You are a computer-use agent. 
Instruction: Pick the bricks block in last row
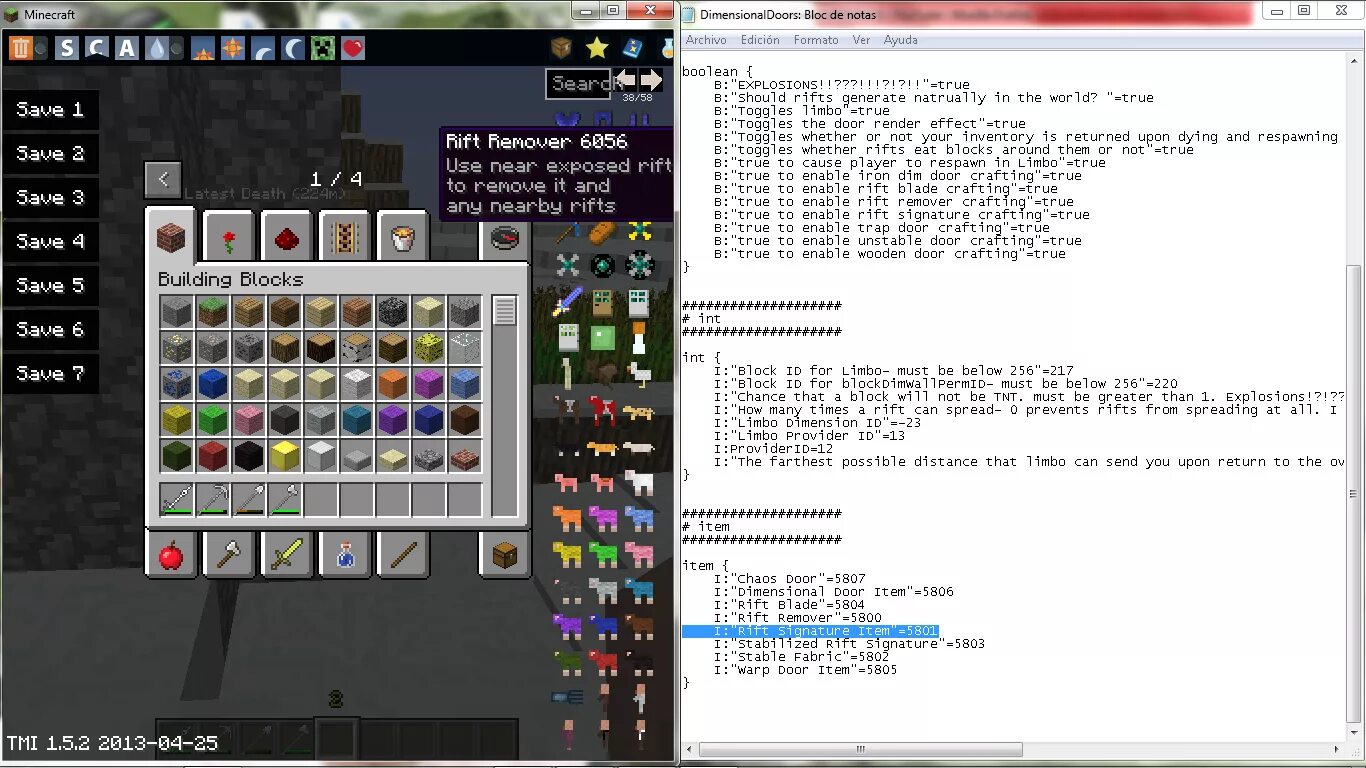click(464, 456)
